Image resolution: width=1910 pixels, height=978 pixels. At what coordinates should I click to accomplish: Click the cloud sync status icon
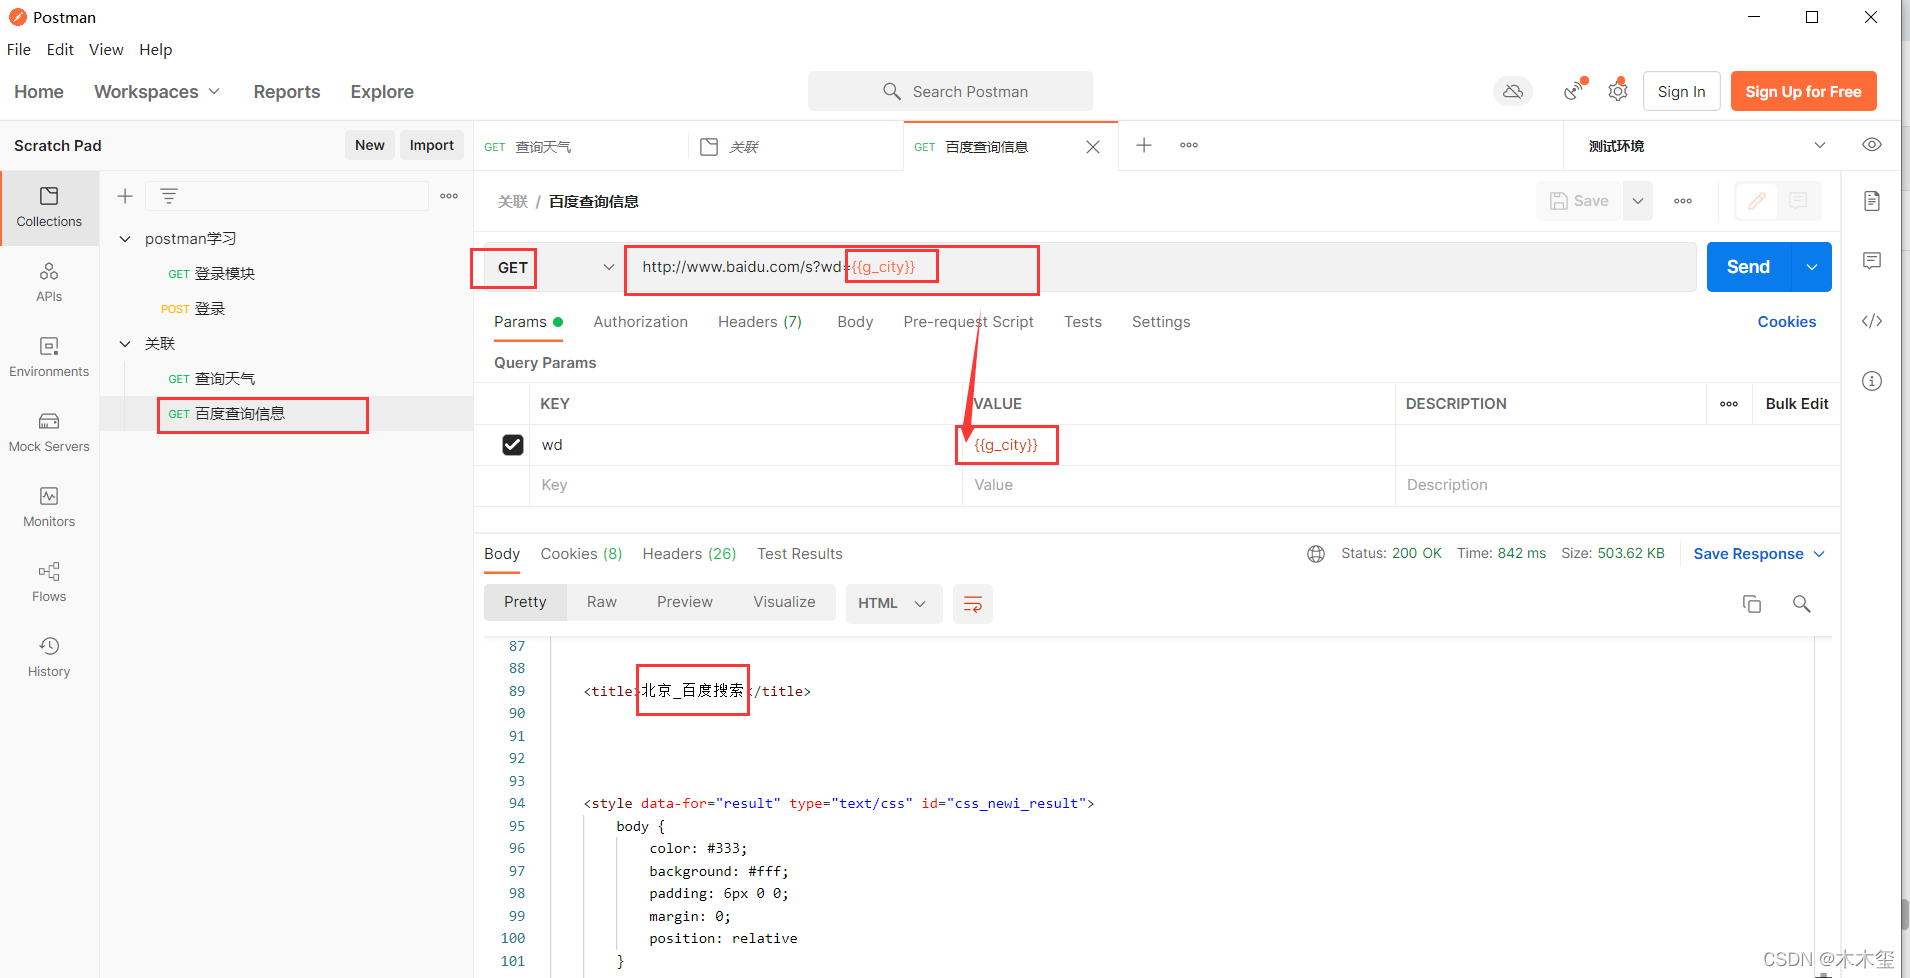[x=1513, y=92]
